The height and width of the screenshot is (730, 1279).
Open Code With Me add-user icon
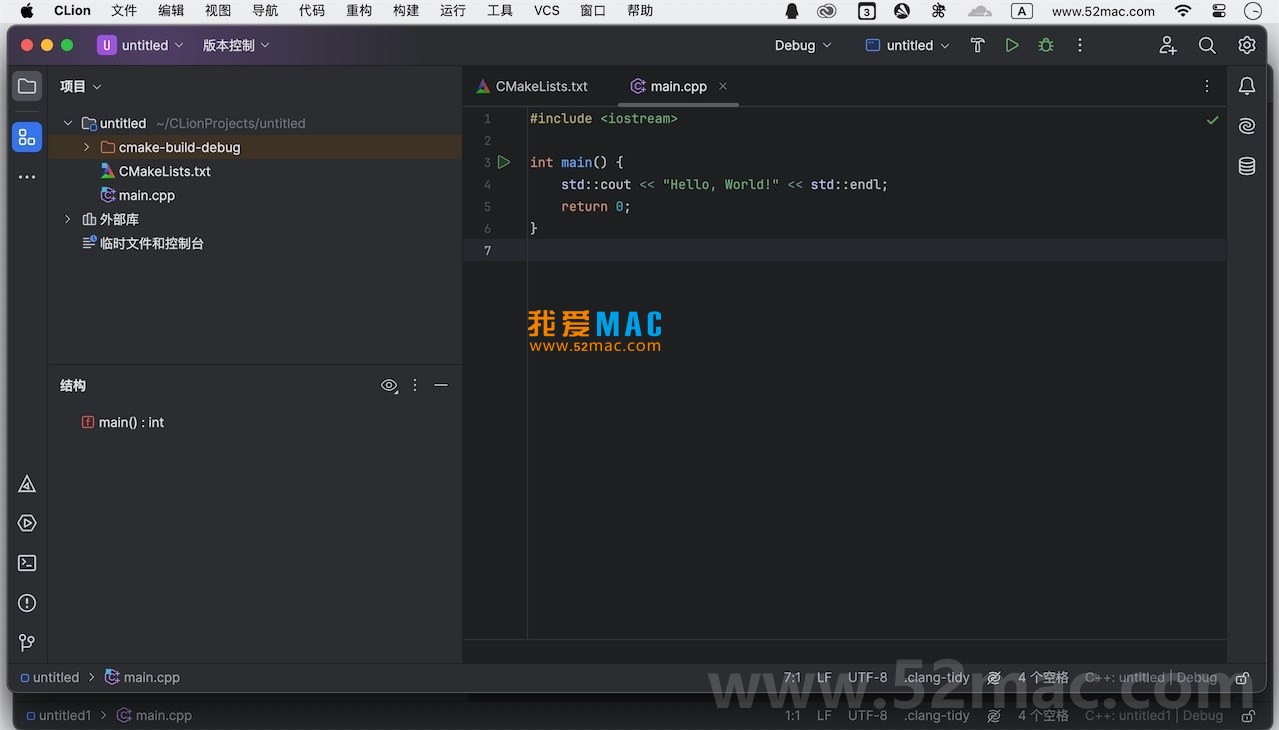(1168, 45)
